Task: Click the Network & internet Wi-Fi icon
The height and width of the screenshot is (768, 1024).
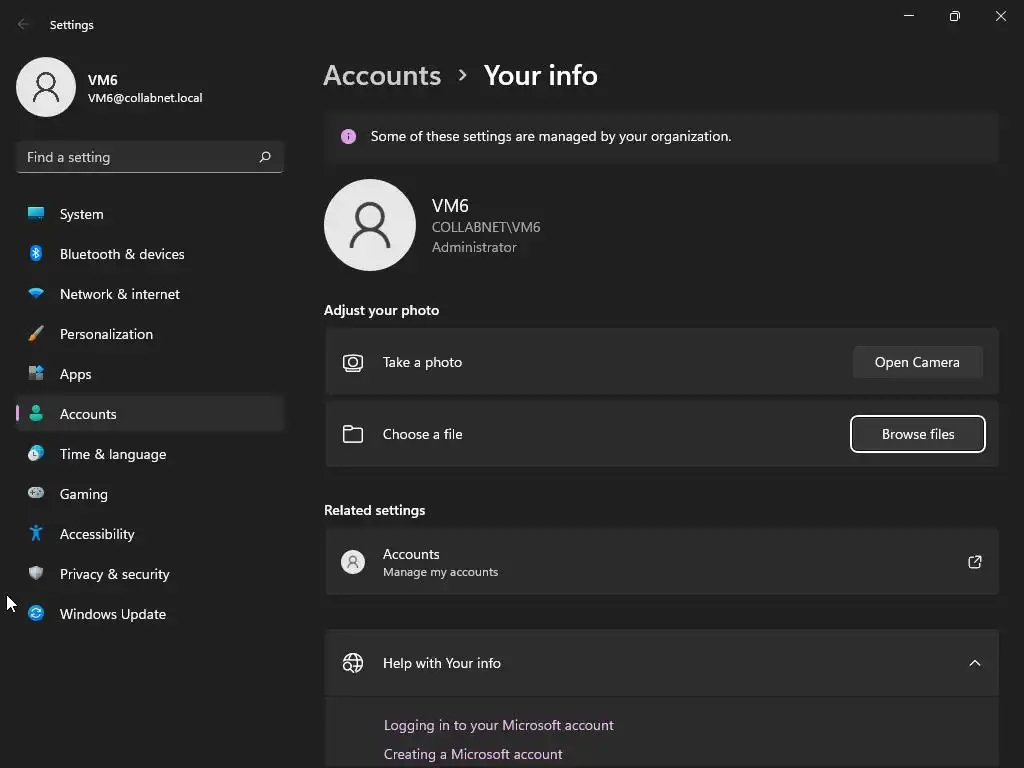Action: tap(36, 294)
